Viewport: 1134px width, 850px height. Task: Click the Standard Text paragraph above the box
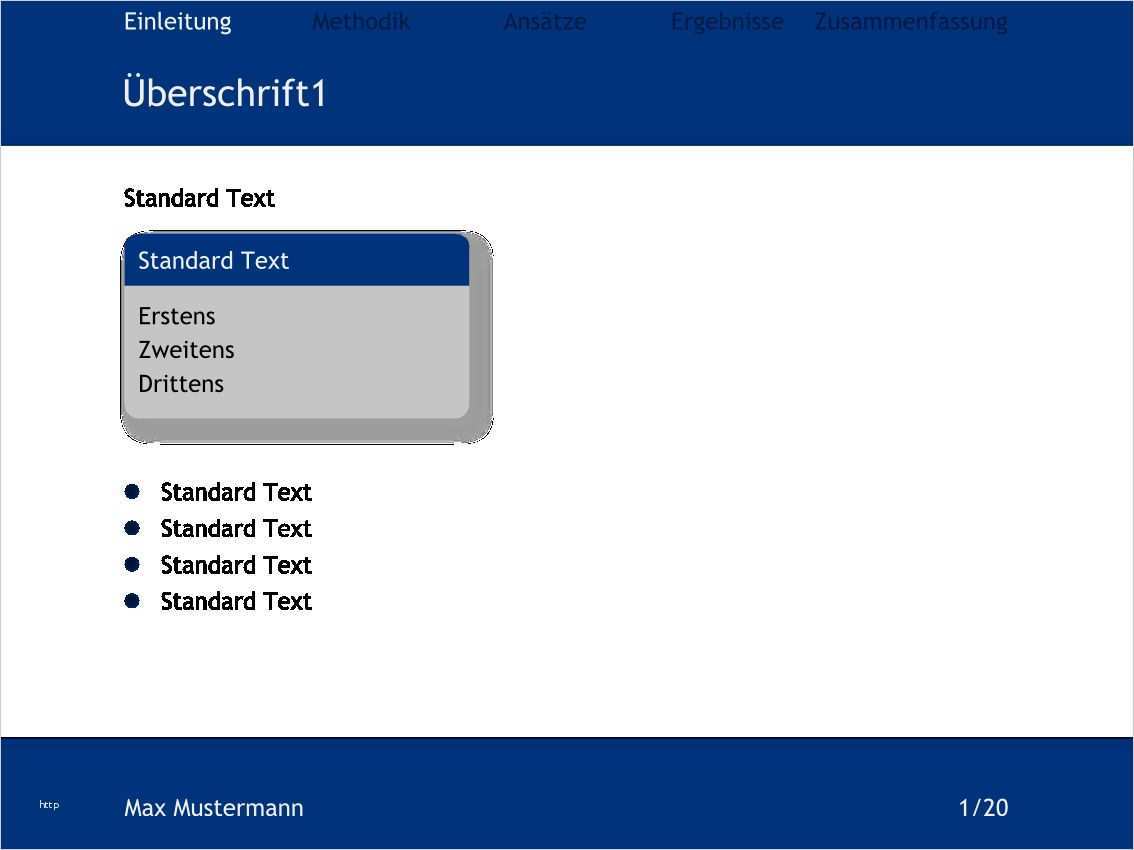(x=199, y=198)
